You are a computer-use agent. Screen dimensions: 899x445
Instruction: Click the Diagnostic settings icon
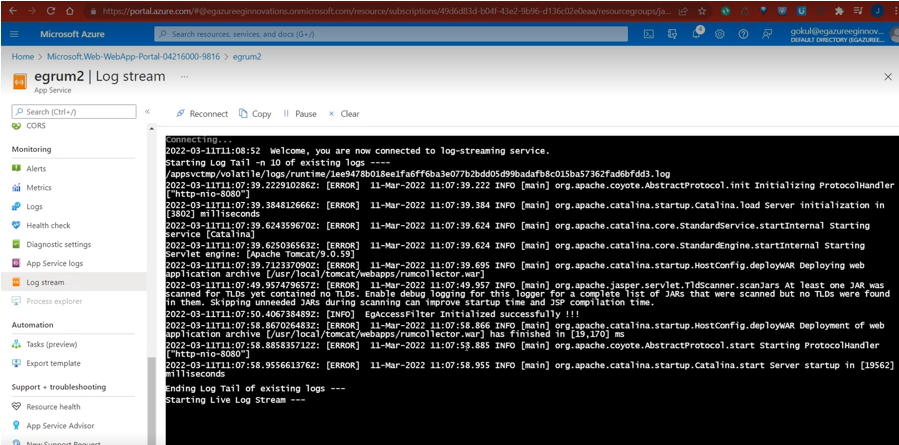(16, 244)
